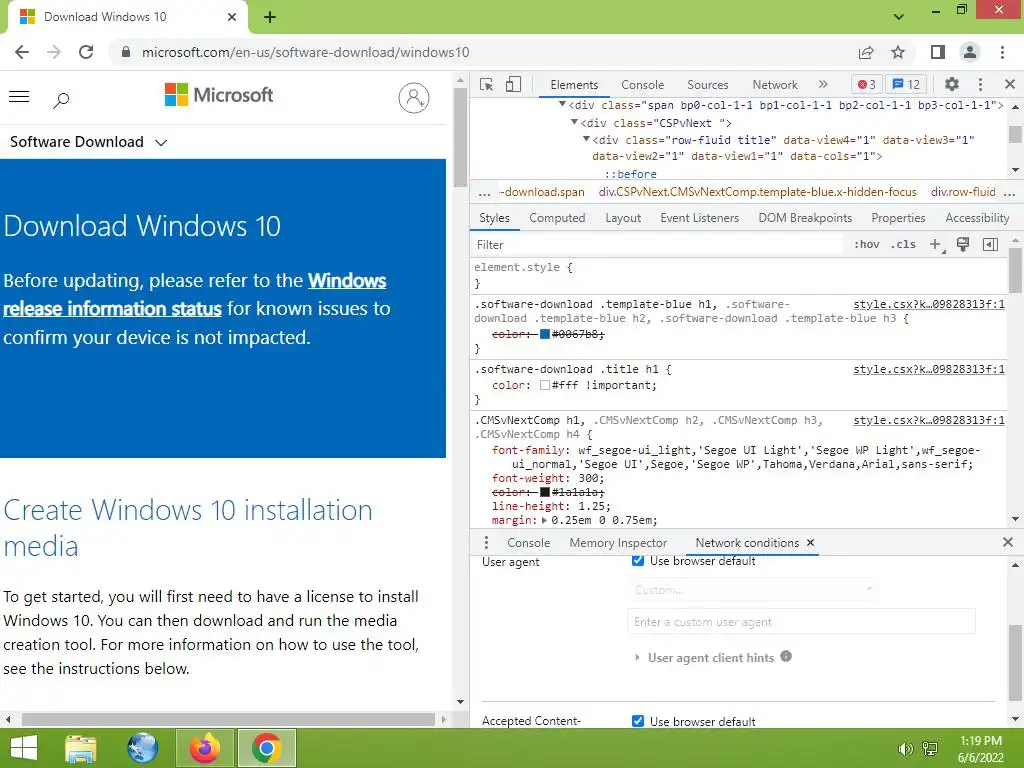Image resolution: width=1024 pixels, height=768 pixels.
Task: Click the #fff white color swatch
Action: [545, 385]
